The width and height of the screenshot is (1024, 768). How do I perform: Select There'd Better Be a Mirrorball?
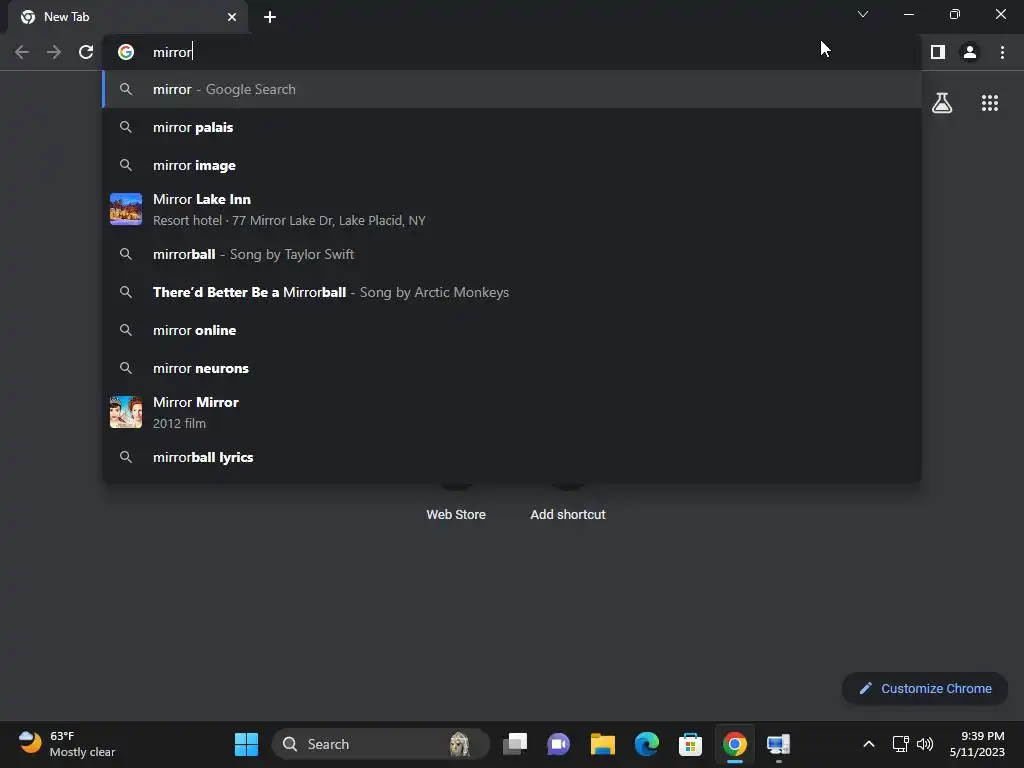coord(512,292)
